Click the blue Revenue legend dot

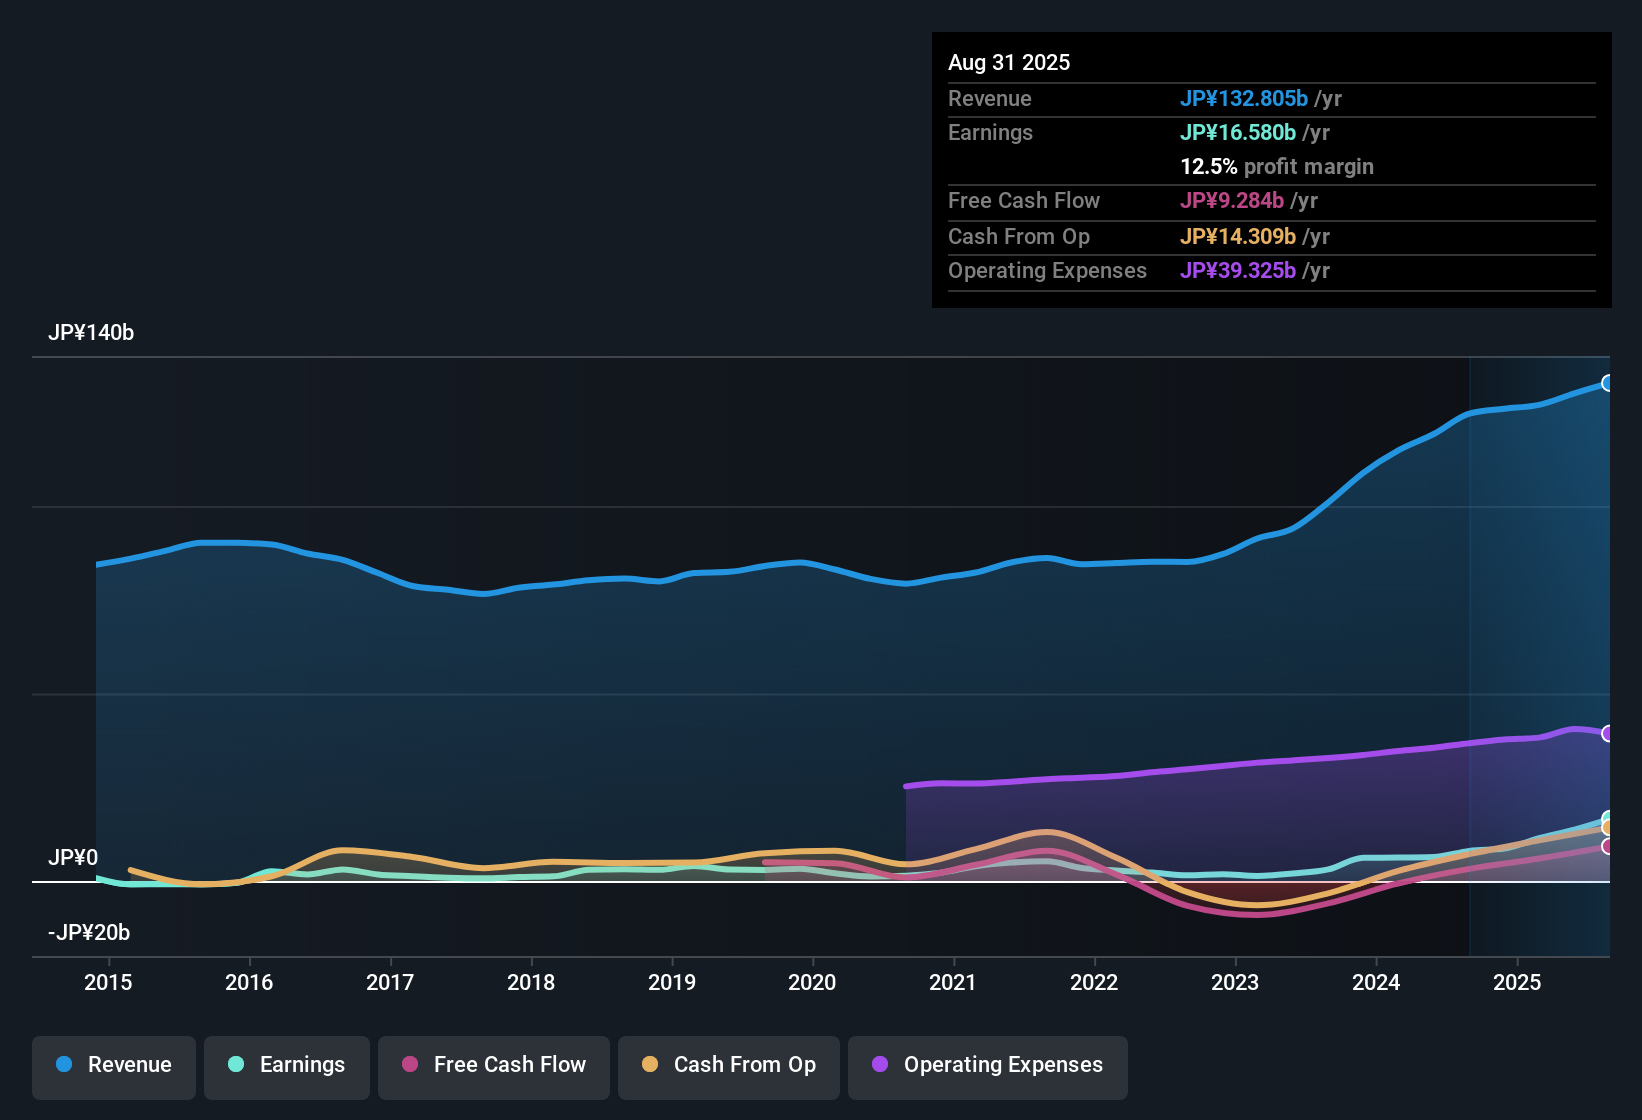point(64,1065)
